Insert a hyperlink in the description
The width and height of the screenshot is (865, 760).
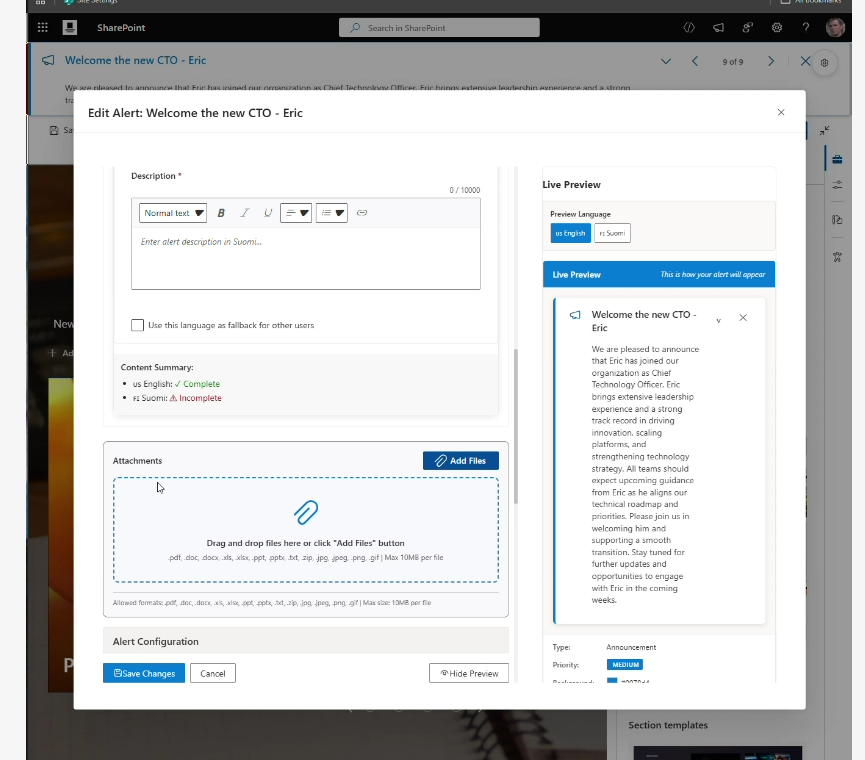click(x=362, y=213)
